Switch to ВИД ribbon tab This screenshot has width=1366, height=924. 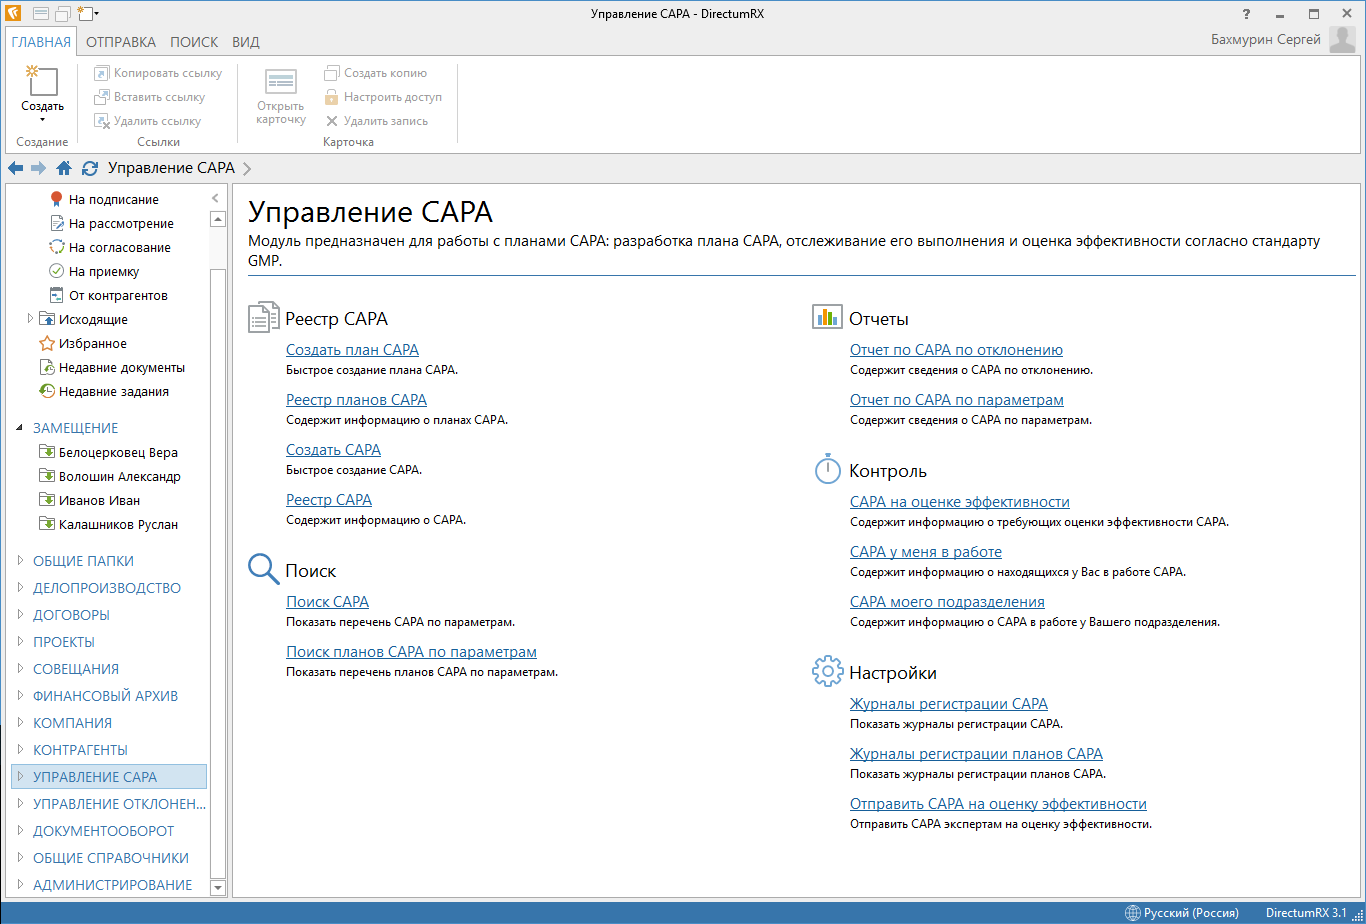click(x=246, y=42)
